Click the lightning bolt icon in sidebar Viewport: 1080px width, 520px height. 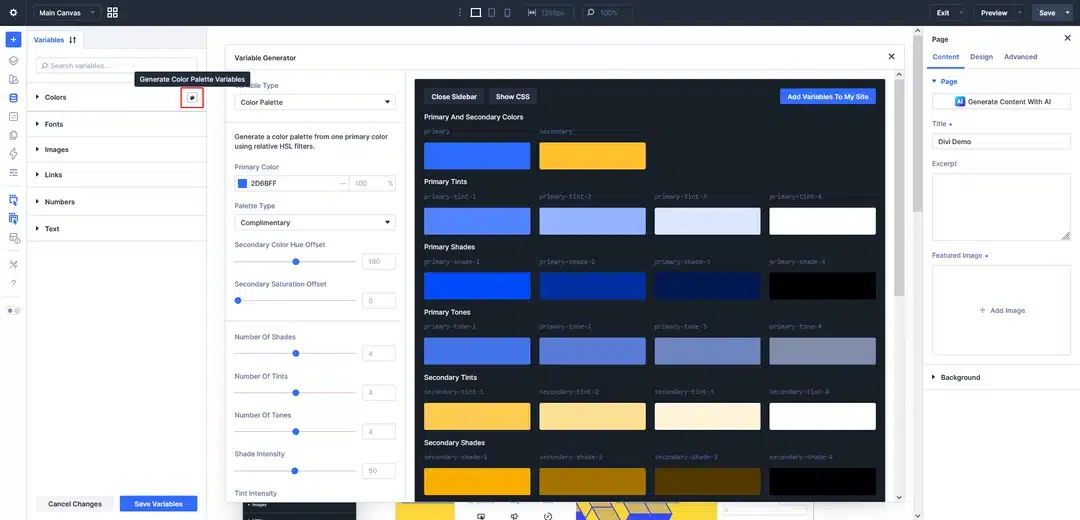pyautogui.click(x=13, y=154)
